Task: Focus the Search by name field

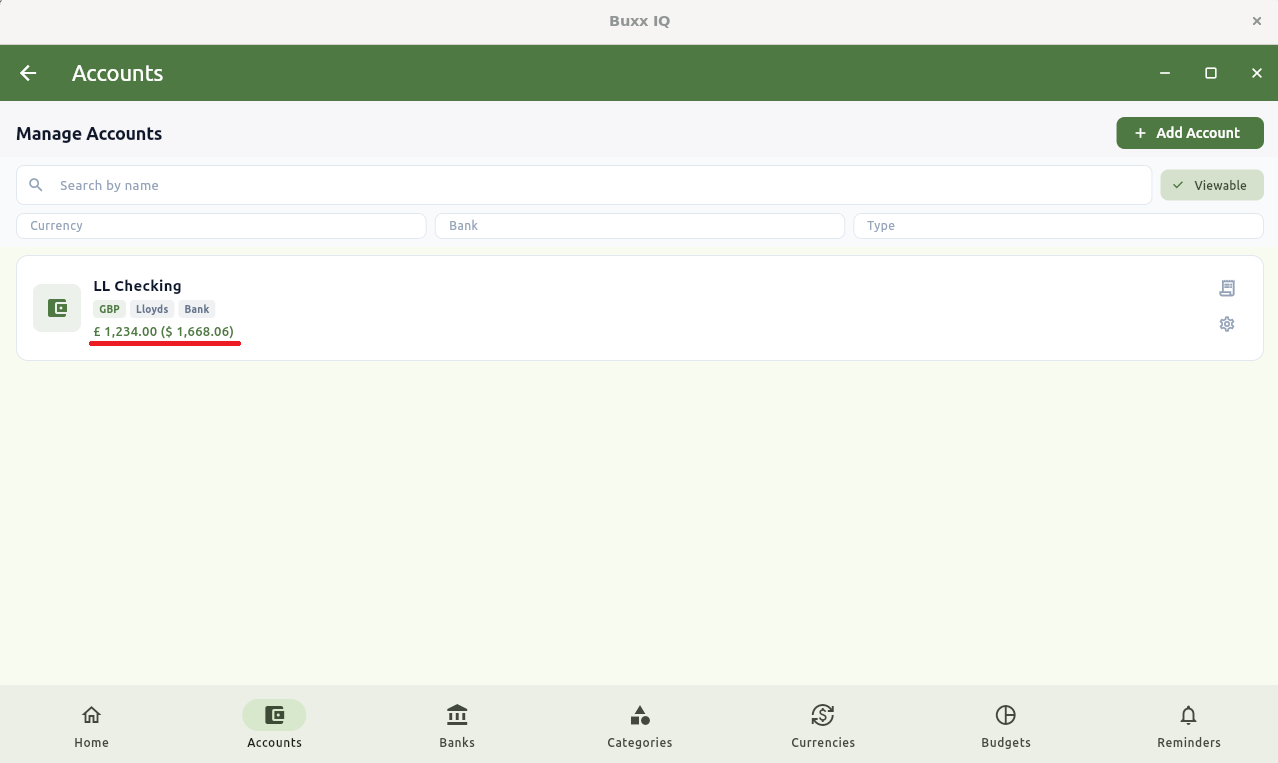Action: pyautogui.click(x=584, y=185)
